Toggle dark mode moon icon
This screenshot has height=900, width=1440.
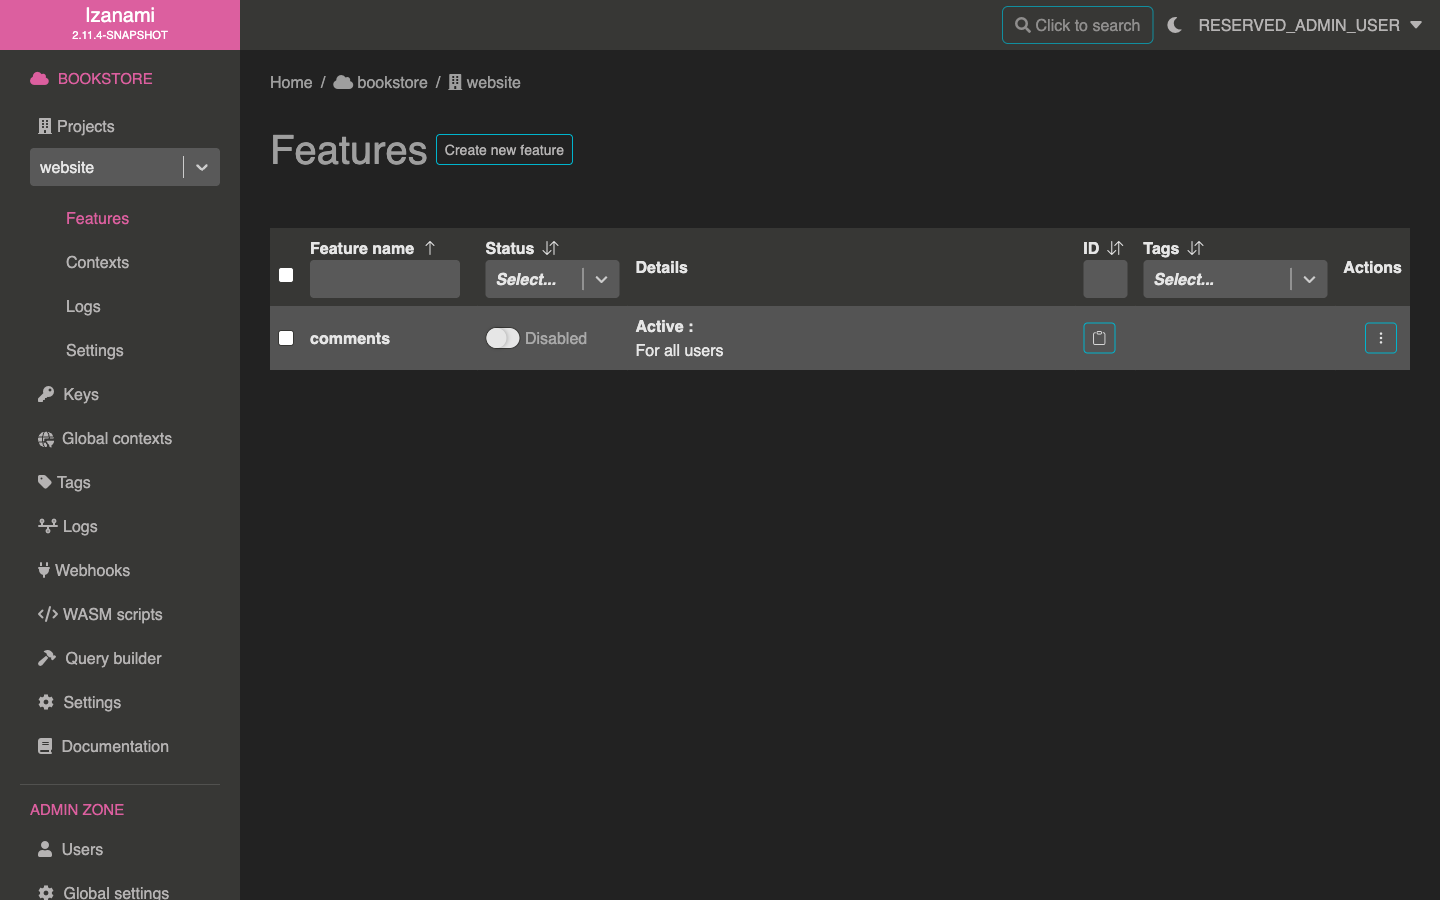[1175, 25]
